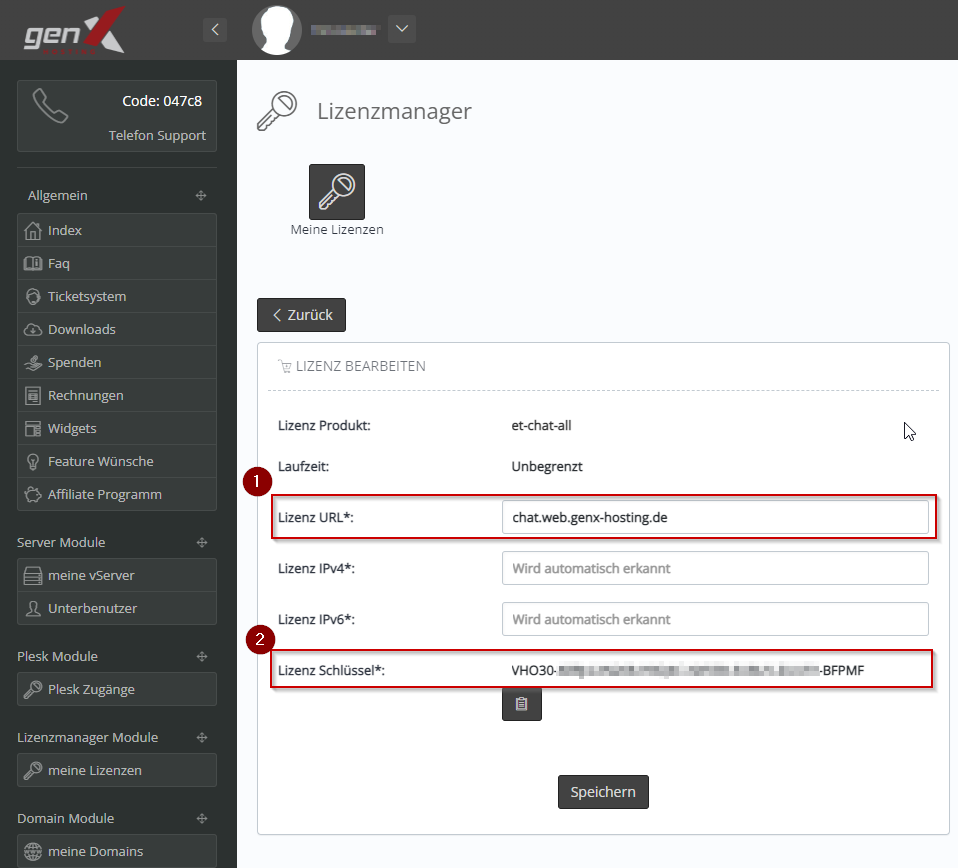Click the Lizenz IPv6 field
Viewport: 958px width, 868px height.
click(714, 619)
